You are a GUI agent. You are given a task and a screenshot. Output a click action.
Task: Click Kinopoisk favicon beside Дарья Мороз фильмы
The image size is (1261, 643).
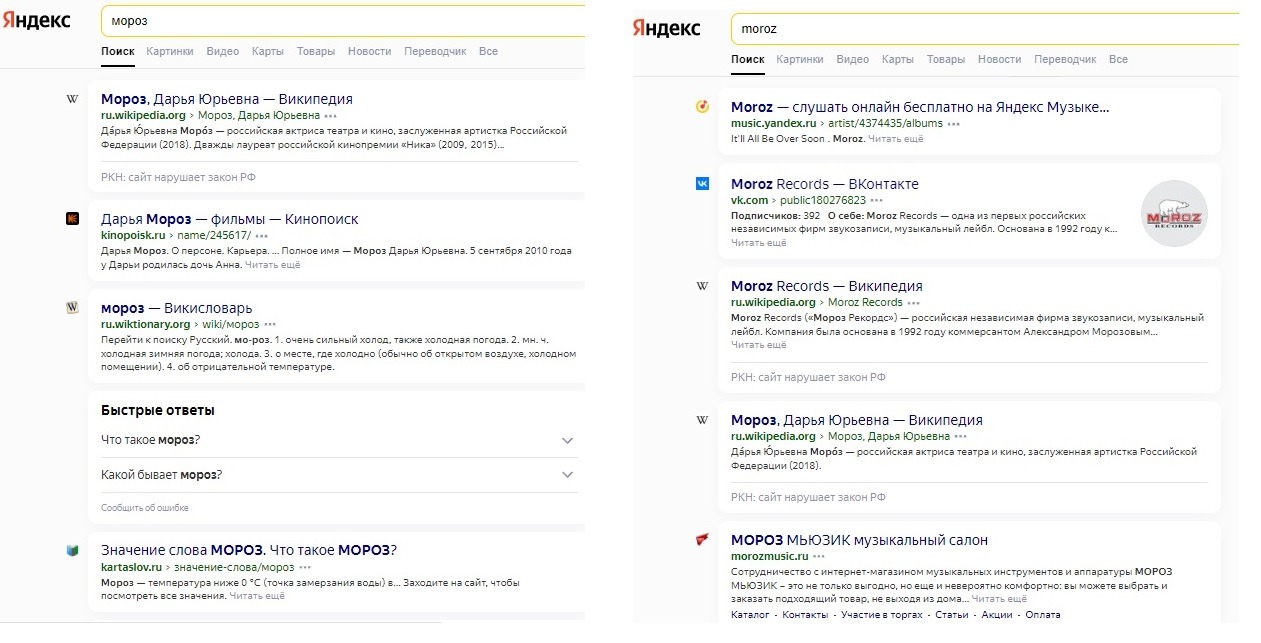click(72, 219)
